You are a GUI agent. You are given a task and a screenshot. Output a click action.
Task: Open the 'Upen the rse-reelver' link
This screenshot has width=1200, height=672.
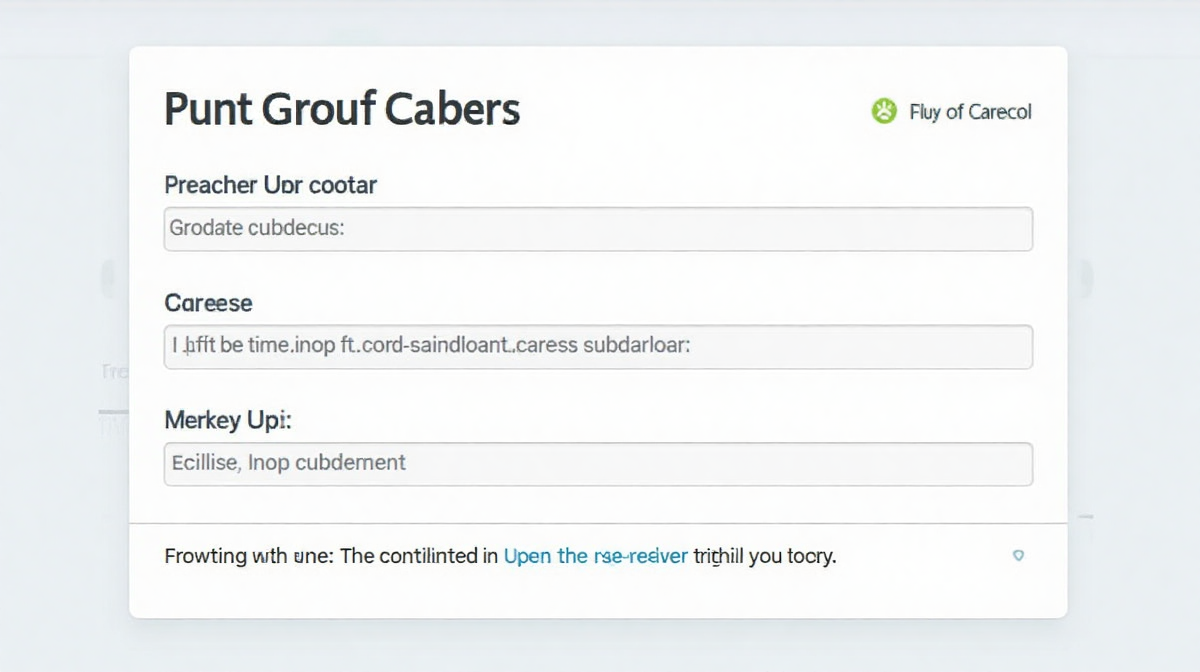tap(596, 556)
